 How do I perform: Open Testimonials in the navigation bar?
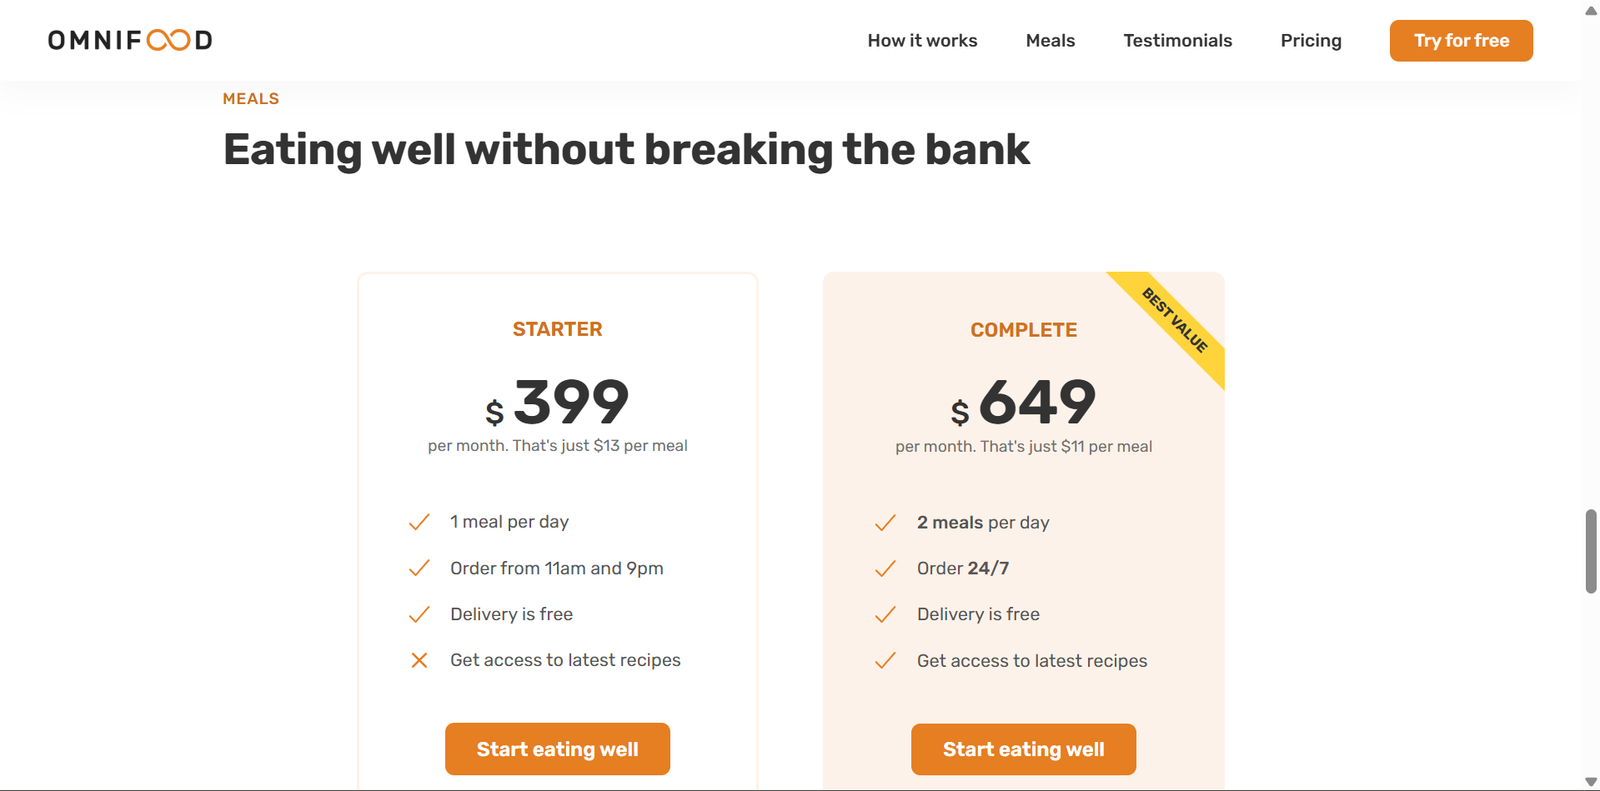pos(1177,41)
